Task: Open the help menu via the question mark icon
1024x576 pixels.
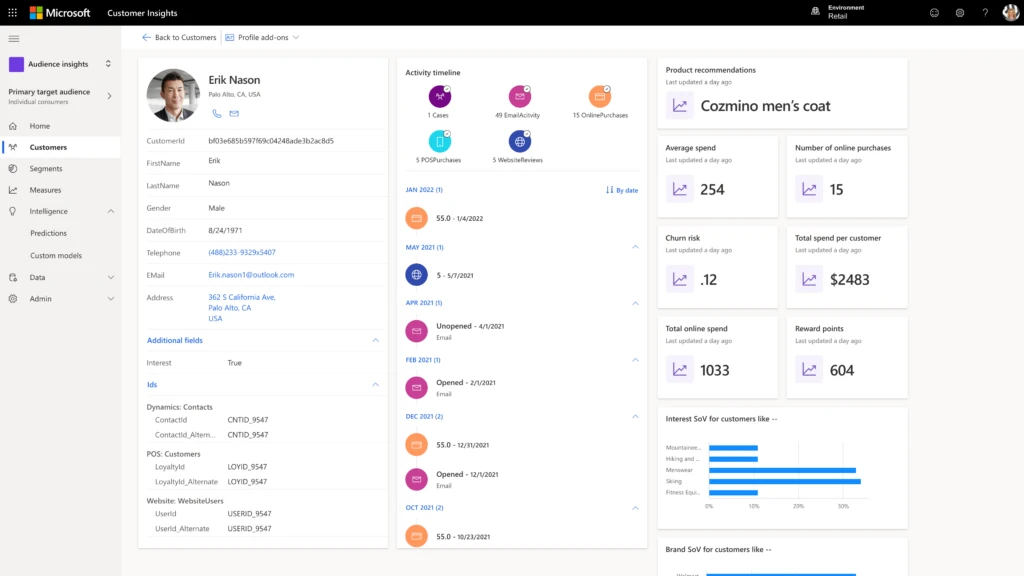Action: point(985,12)
